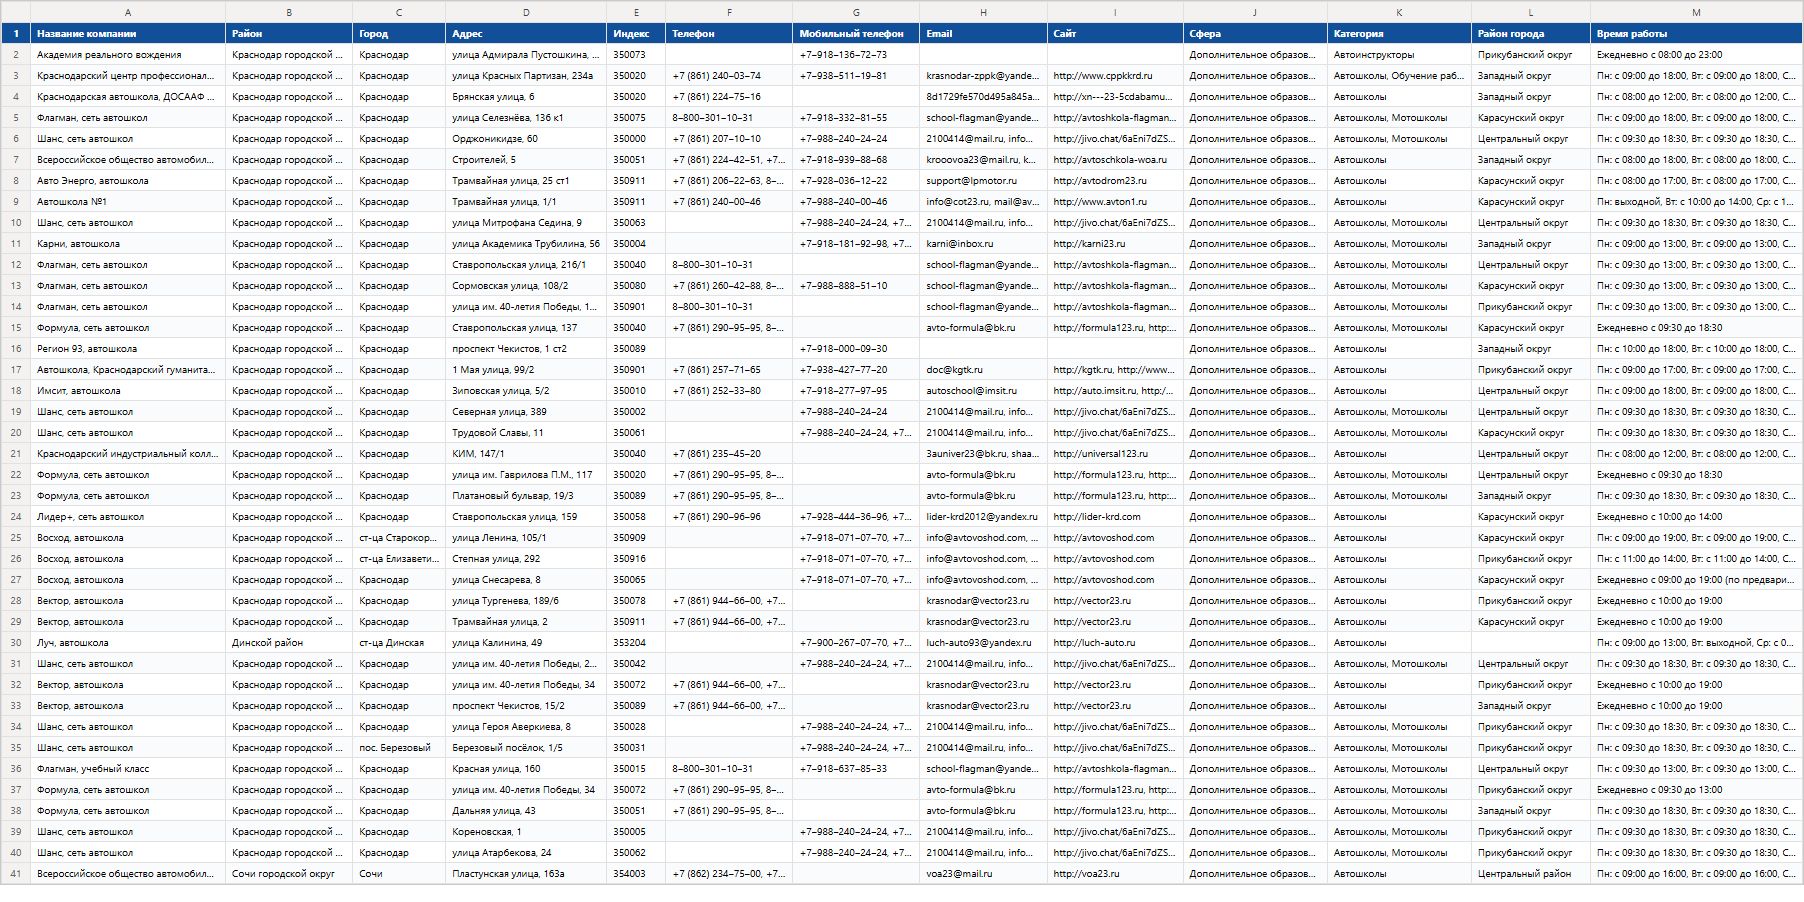Select the "Авто Энерго, автошкола" cell

[128, 180]
